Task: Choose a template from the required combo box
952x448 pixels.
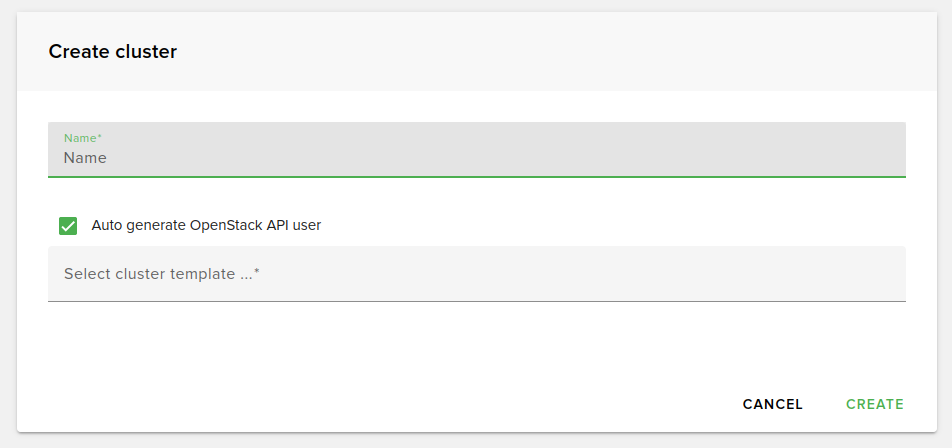Action: click(x=476, y=273)
